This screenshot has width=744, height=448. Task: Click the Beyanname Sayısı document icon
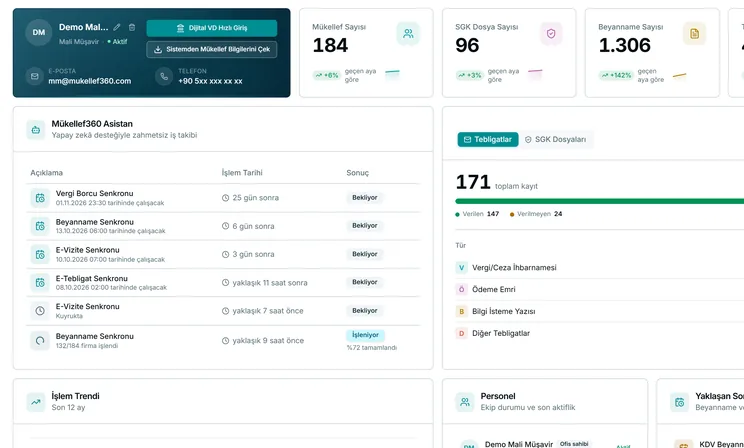(694, 34)
